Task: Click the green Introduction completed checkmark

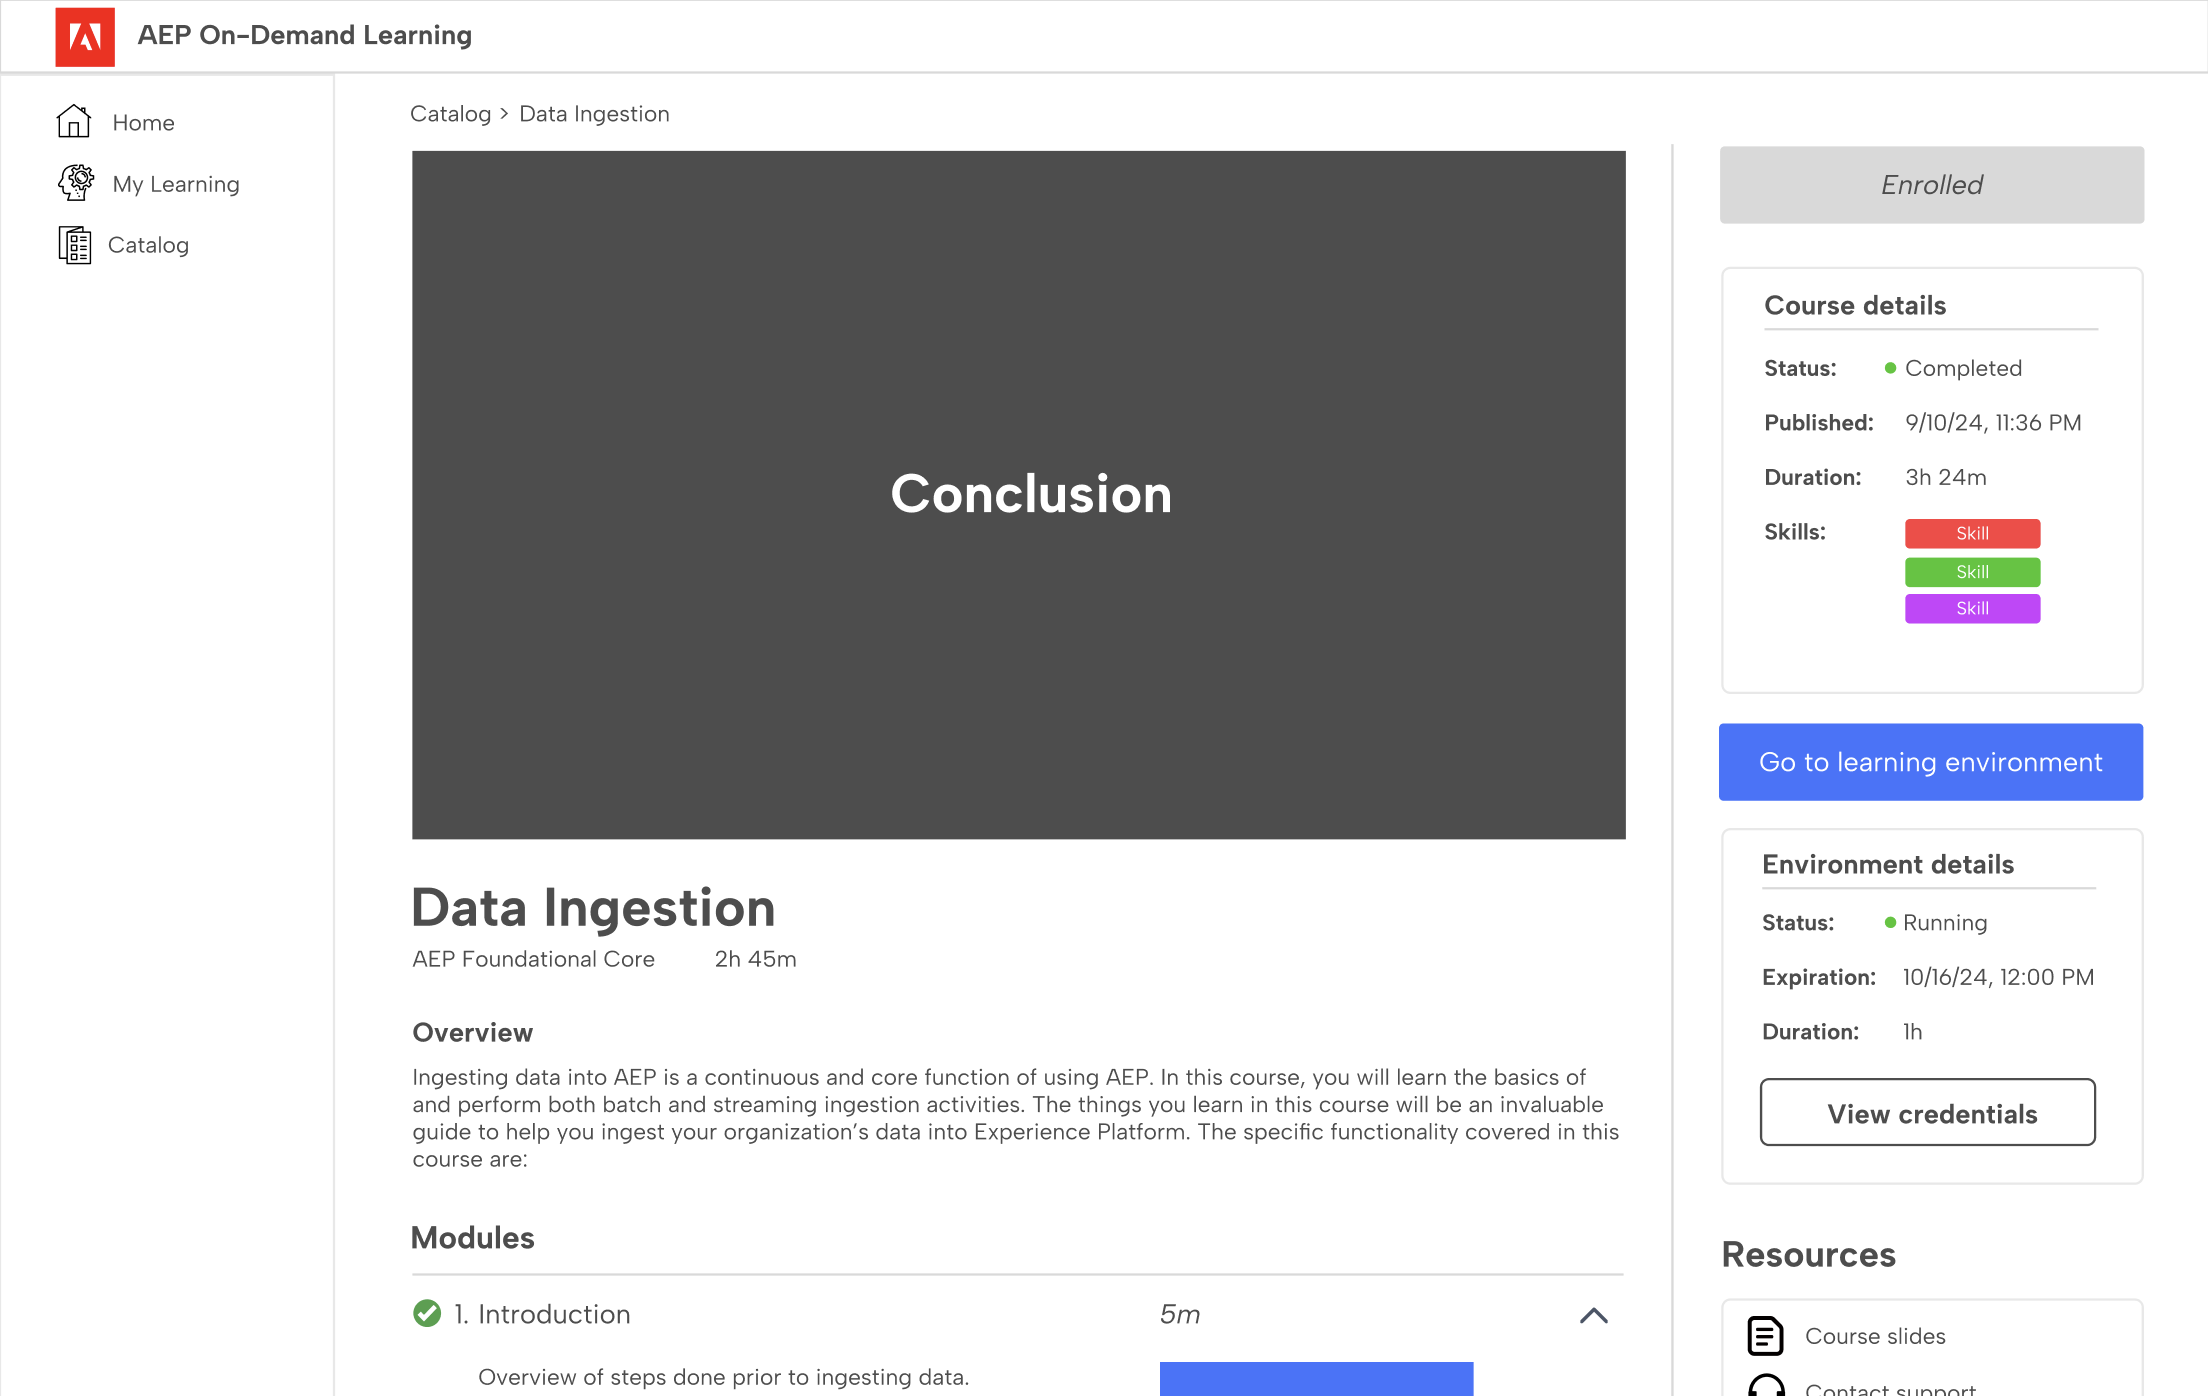Action: click(427, 1313)
